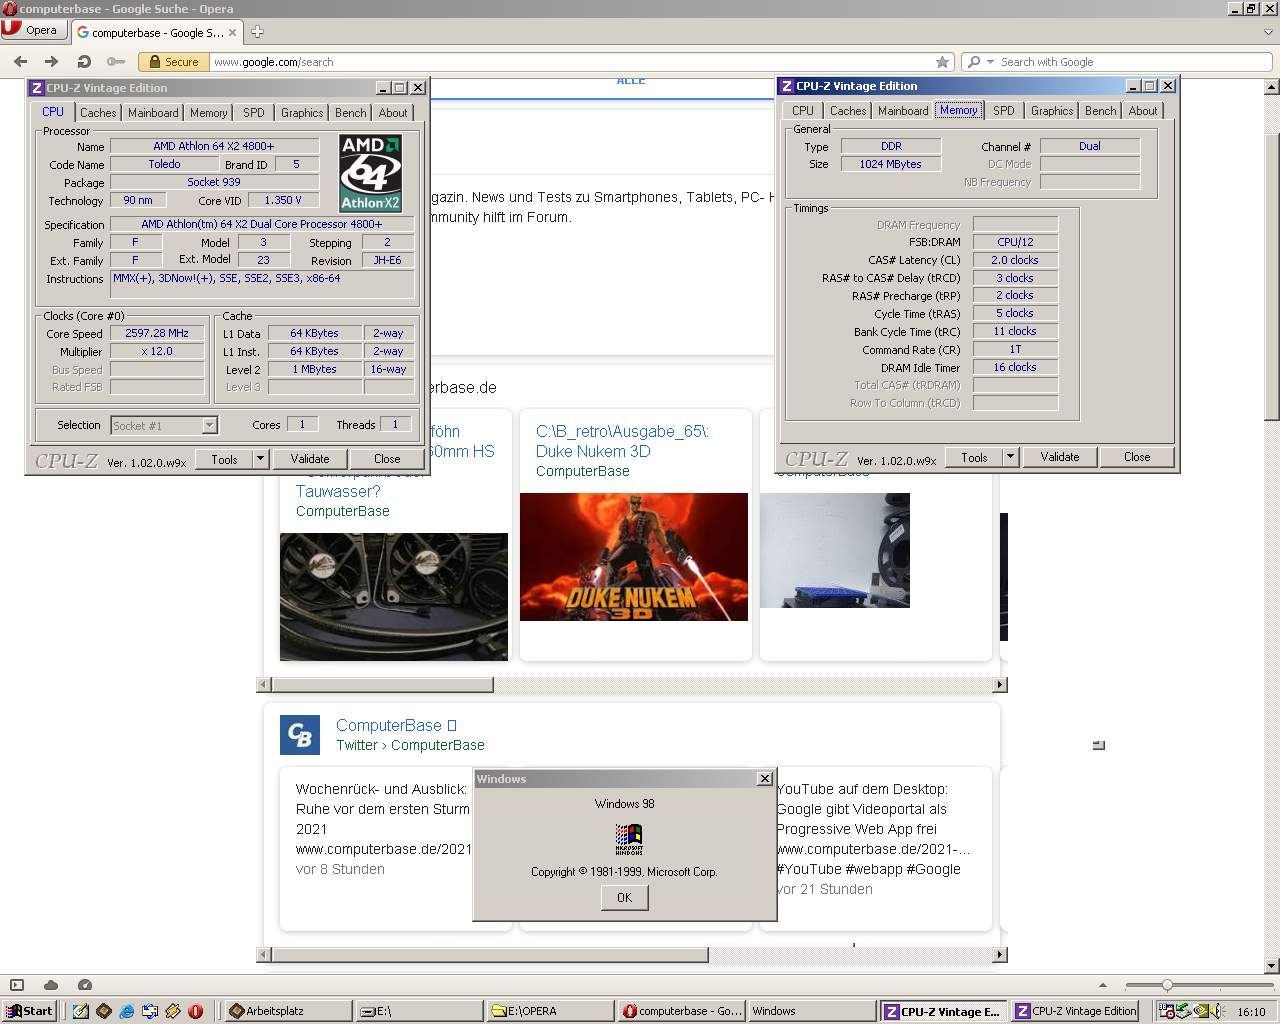Open the Opera menu button
The width and height of the screenshot is (1280, 1024).
click(32, 30)
